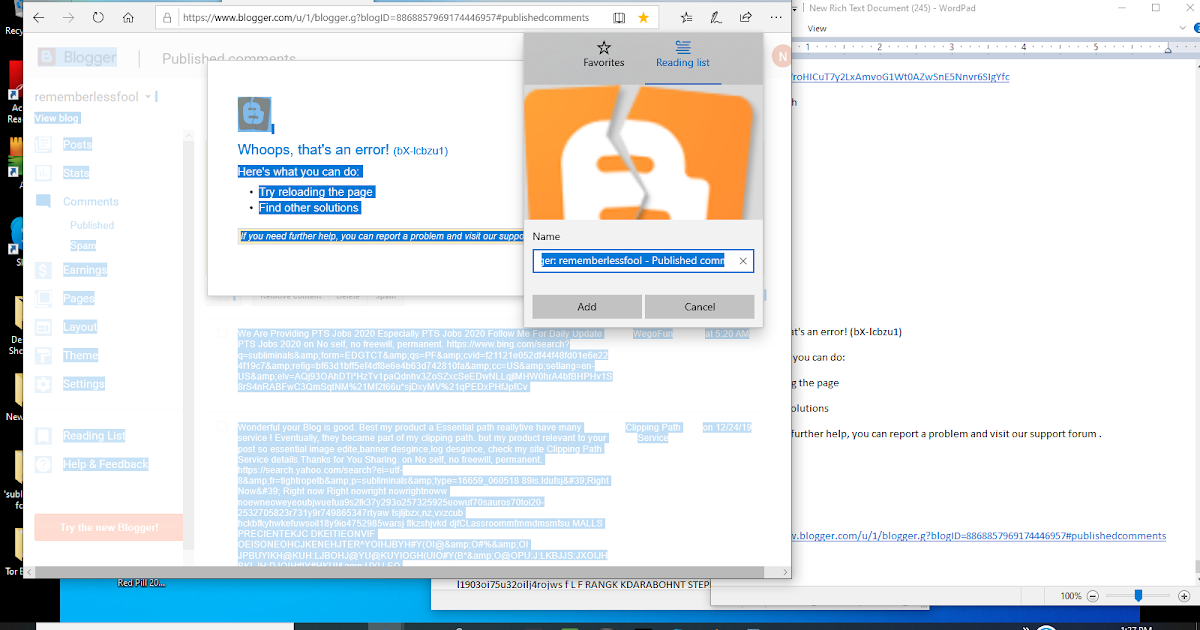Image resolution: width=1200 pixels, height=630 pixels.
Task: Open Comments in the Blogger sidebar
Action: pos(91,201)
